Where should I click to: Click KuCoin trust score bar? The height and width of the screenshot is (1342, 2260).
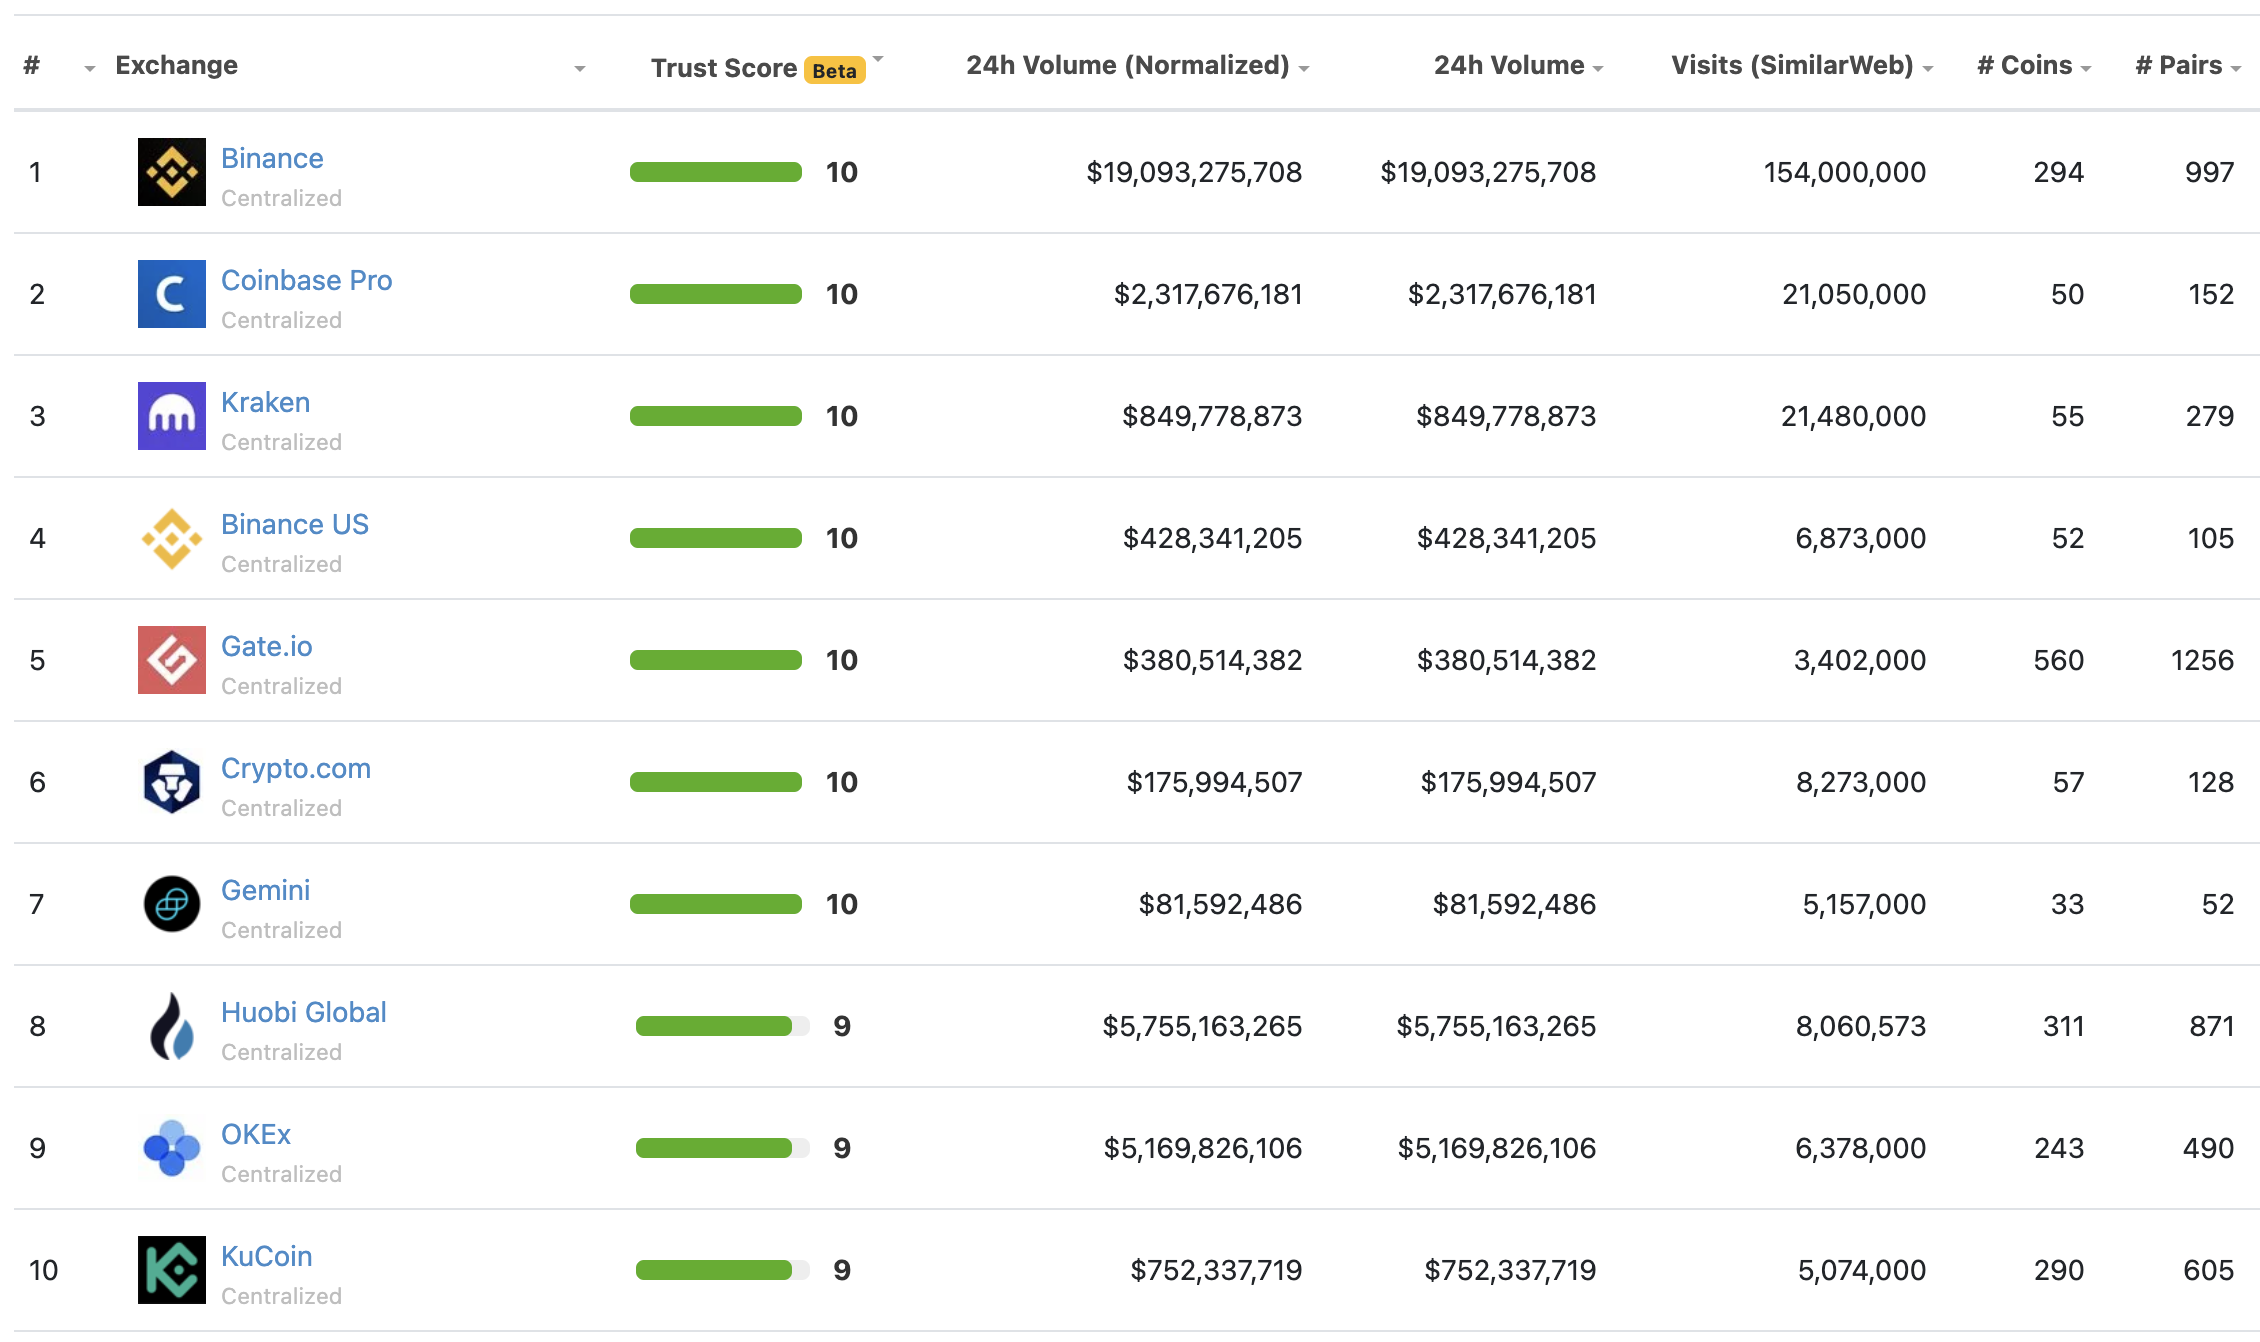pyautogui.click(x=722, y=1270)
